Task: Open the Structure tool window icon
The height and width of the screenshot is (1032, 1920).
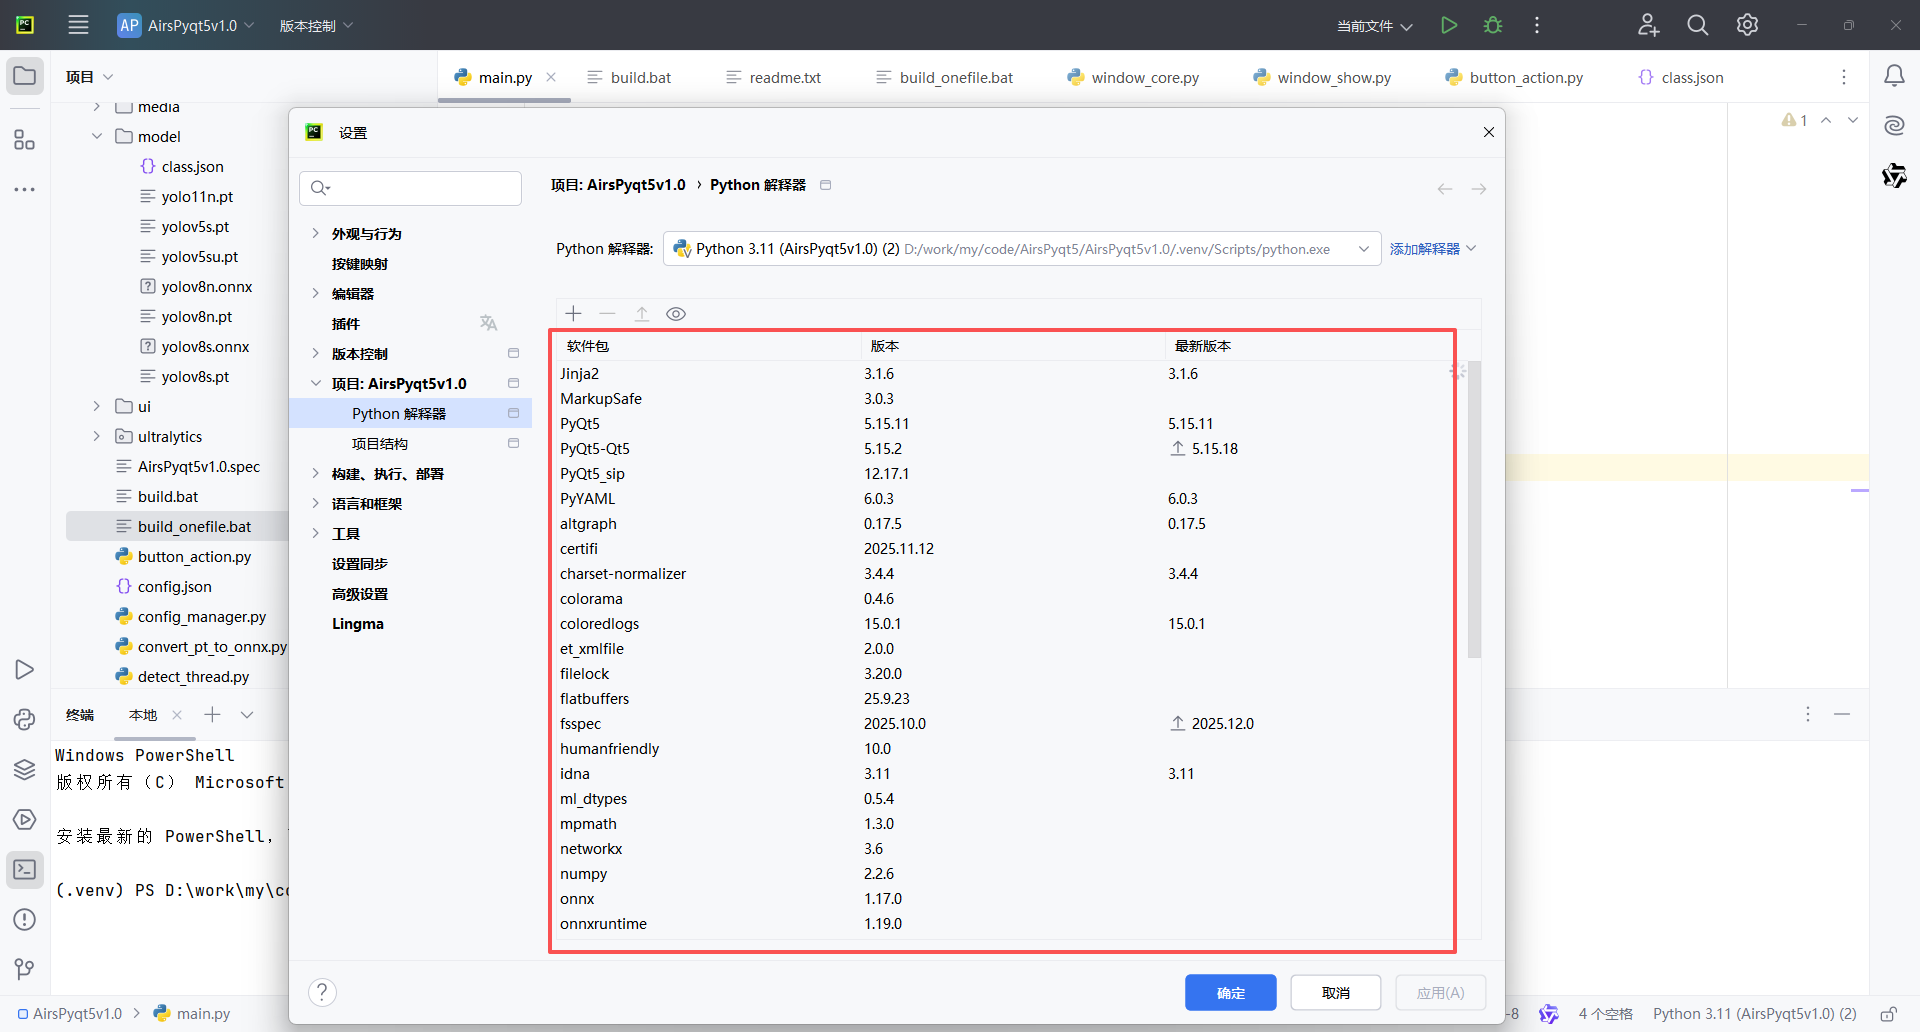Action: click(25, 140)
